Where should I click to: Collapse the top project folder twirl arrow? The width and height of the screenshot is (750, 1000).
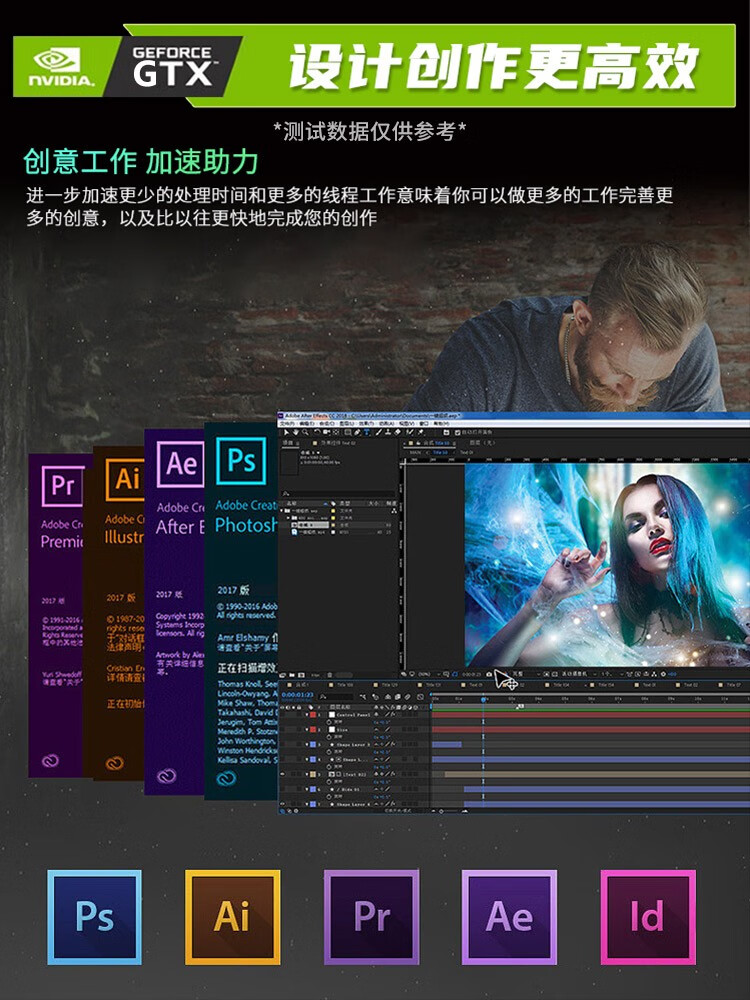point(281,510)
